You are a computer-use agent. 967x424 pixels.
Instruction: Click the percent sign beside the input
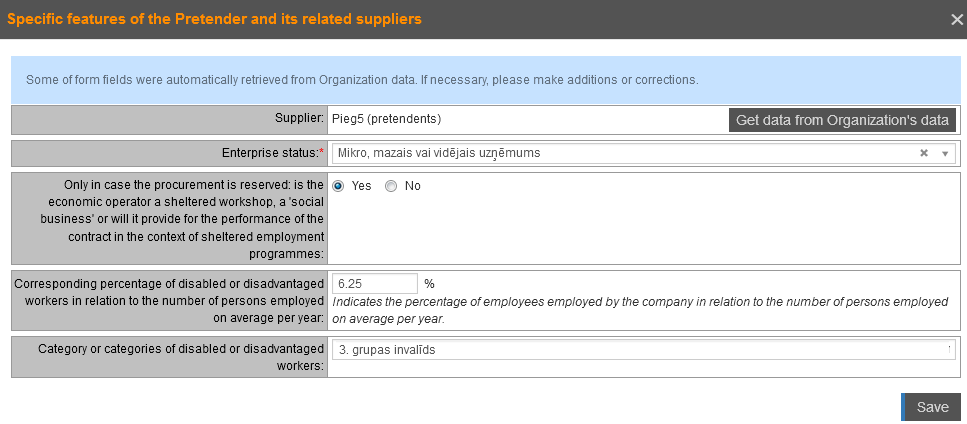click(x=429, y=283)
